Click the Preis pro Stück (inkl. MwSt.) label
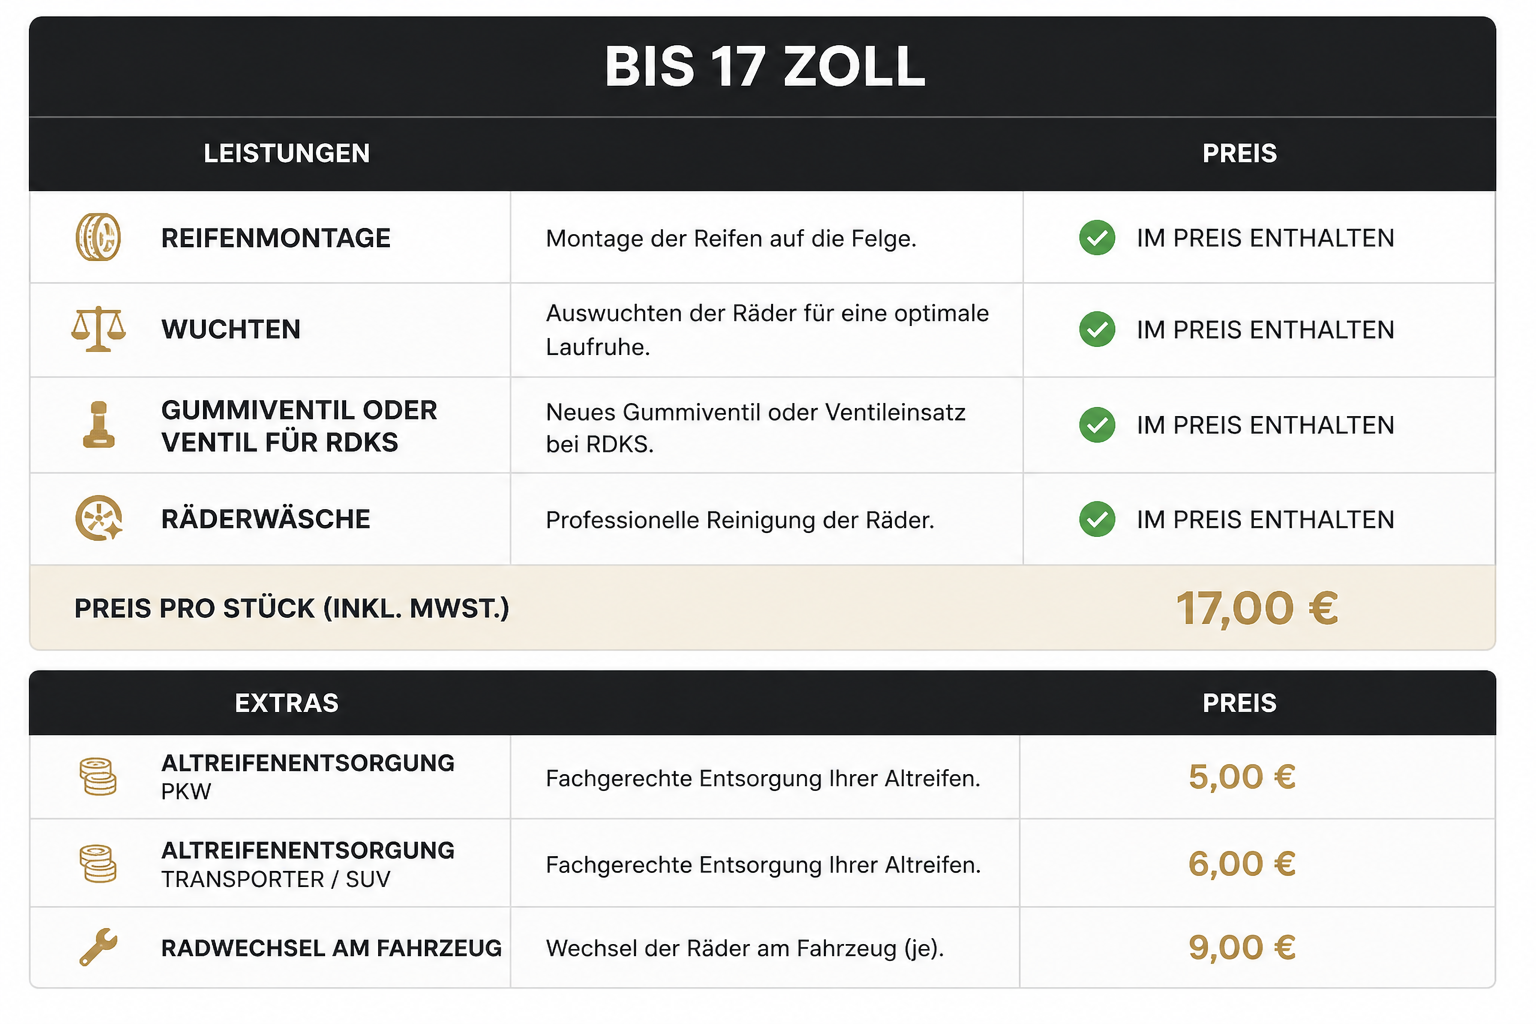This screenshot has height=1024, width=1536. pyautogui.click(x=292, y=608)
